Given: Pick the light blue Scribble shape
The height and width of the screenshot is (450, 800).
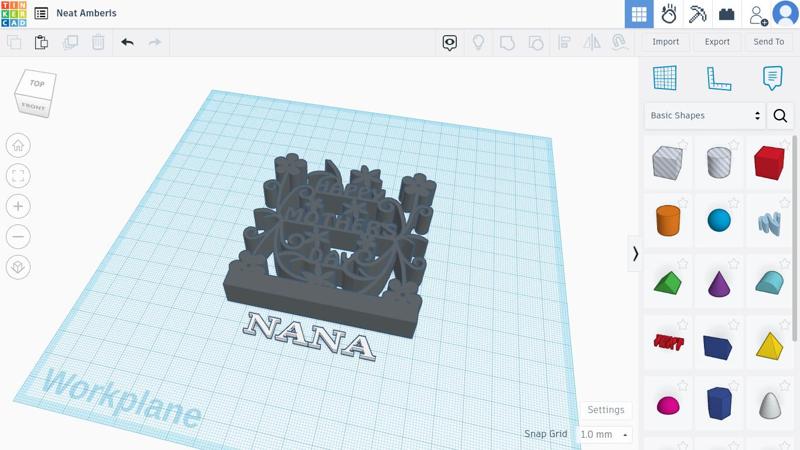Looking at the screenshot, I should pyautogui.click(x=769, y=223).
